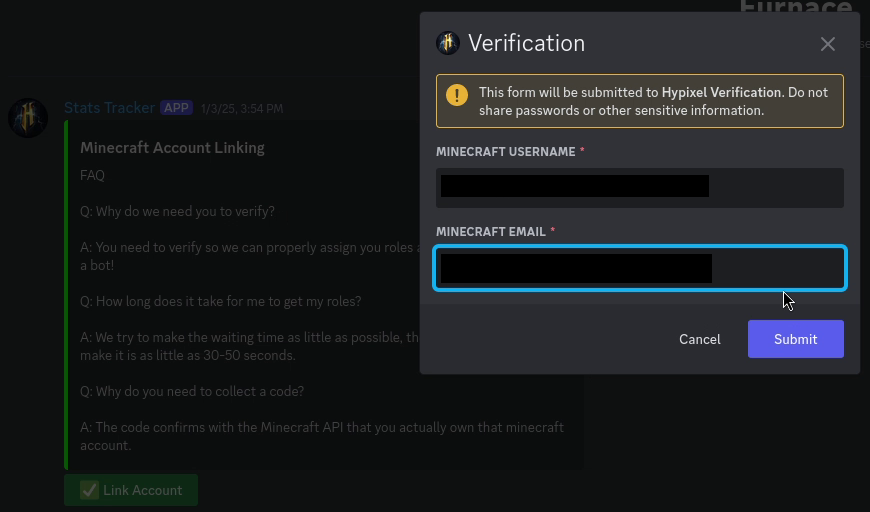This screenshot has height=512, width=870.
Task: Click the Furnace title behind the dialog
Action: (798, 9)
